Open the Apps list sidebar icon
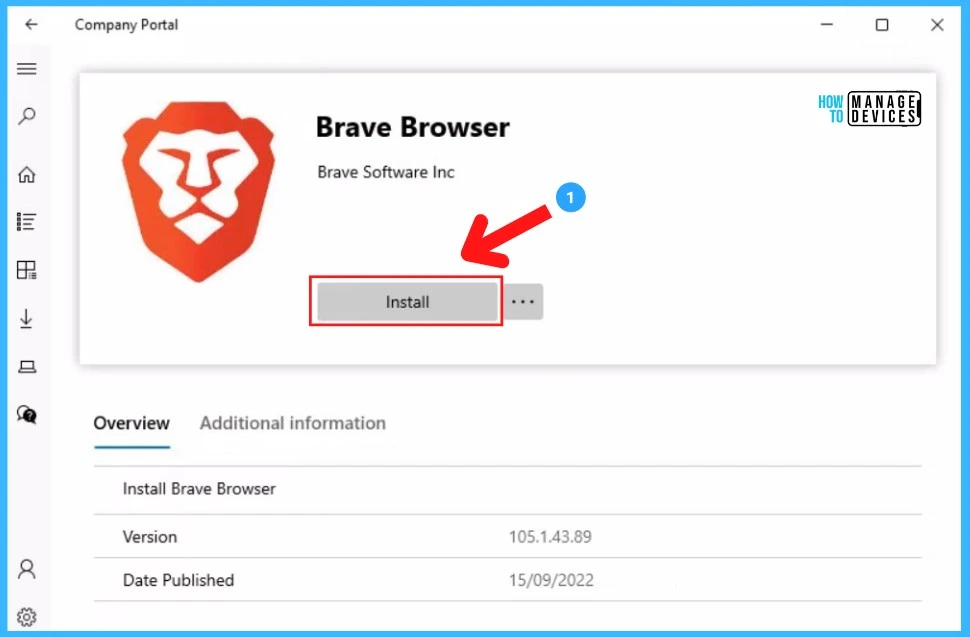 [x=27, y=221]
